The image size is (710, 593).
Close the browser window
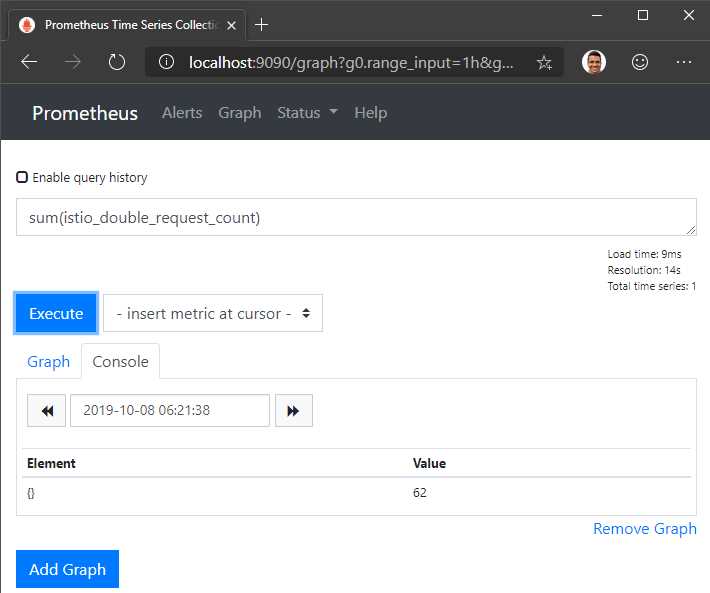click(x=689, y=15)
